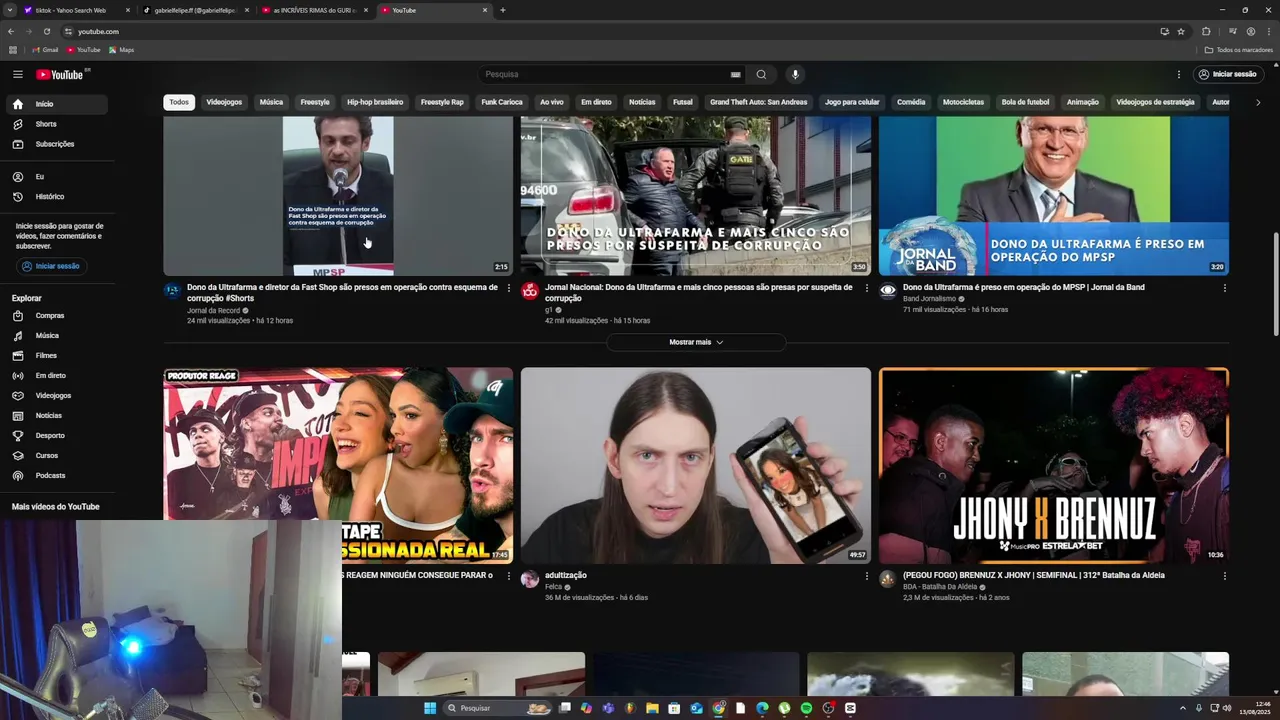This screenshot has width=1280, height=720.
Task: Open BDA - Batalha Da Aldeia channel link
Action: pyautogui.click(x=940, y=587)
